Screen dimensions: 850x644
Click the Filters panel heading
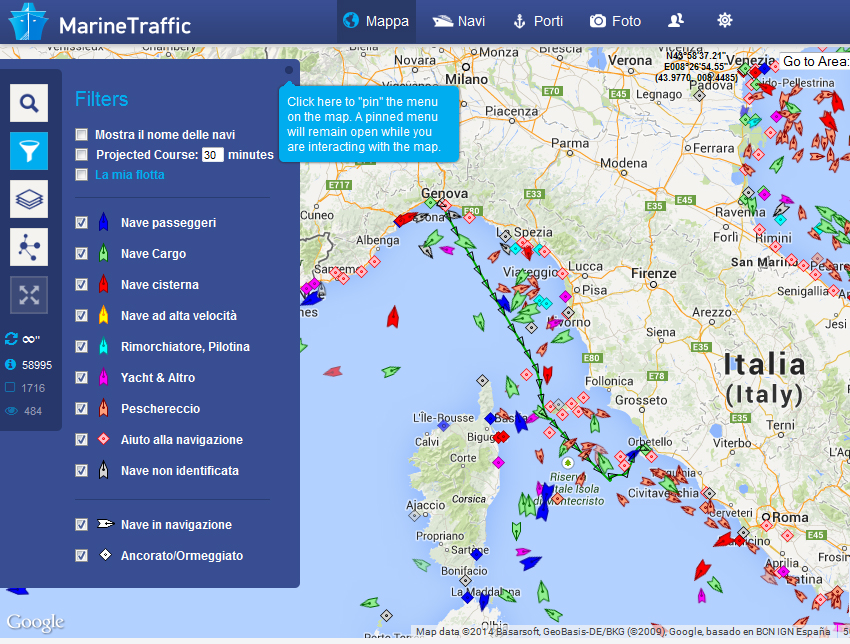coord(101,99)
